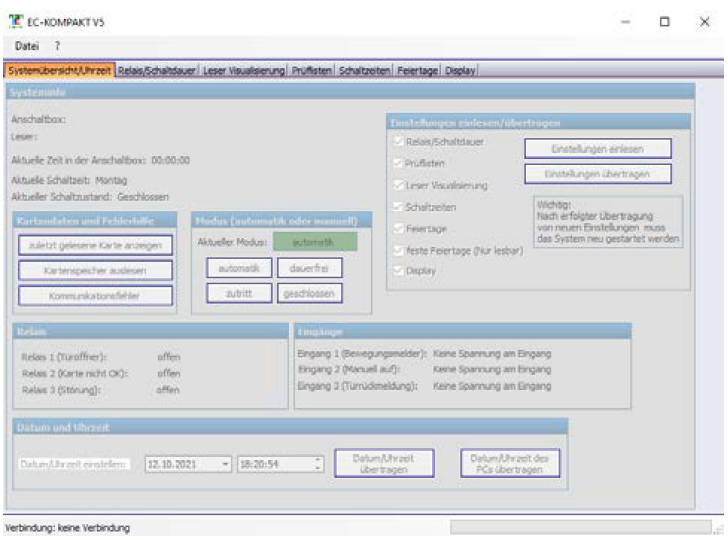
Task: Click 'Eingang 1 (Bewegungsmelder):' label
Action: (362, 353)
